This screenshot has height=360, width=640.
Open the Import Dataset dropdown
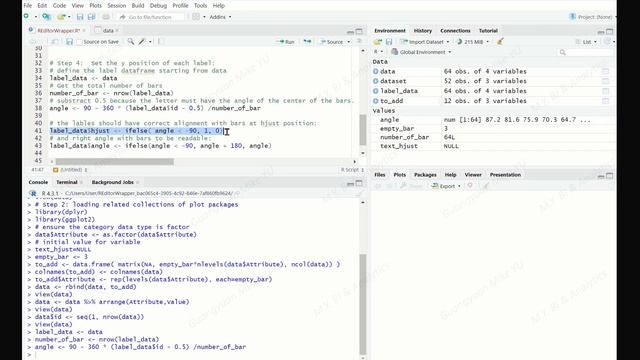424,42
